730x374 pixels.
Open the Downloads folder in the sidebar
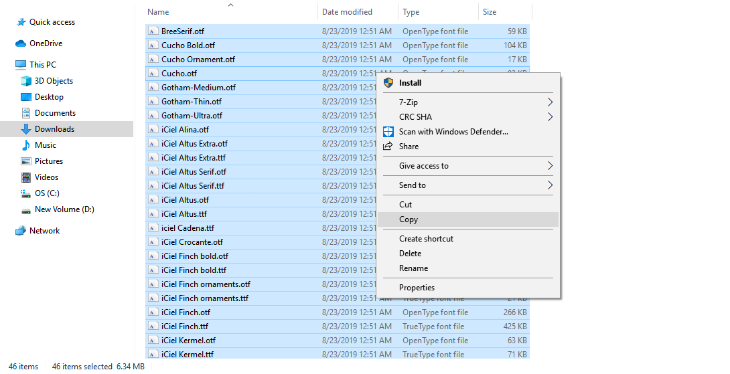click(x=67, y=129)
